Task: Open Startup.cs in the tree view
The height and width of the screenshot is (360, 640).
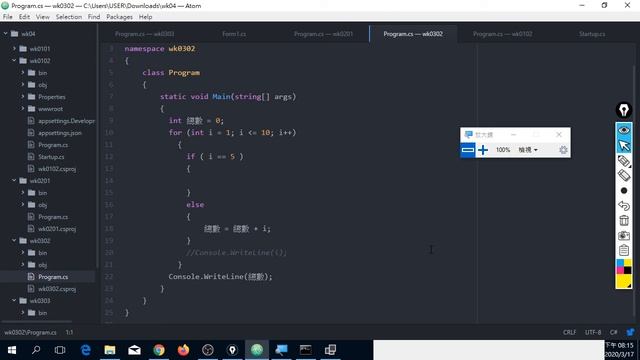Action: click(51, 157)
